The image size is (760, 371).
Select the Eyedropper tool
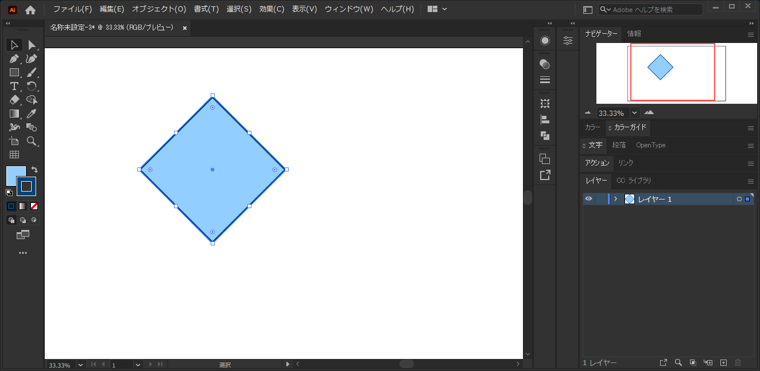coord(32,113)
